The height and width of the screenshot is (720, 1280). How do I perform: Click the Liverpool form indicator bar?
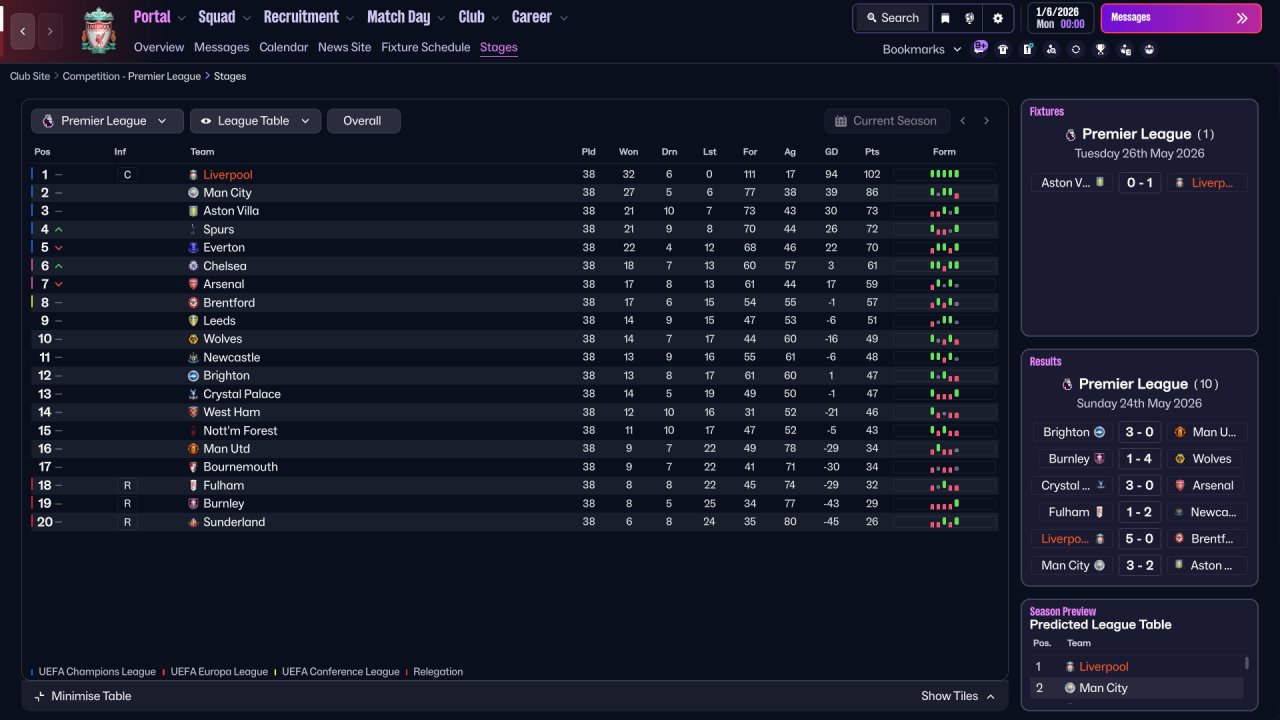pos(944,174)
